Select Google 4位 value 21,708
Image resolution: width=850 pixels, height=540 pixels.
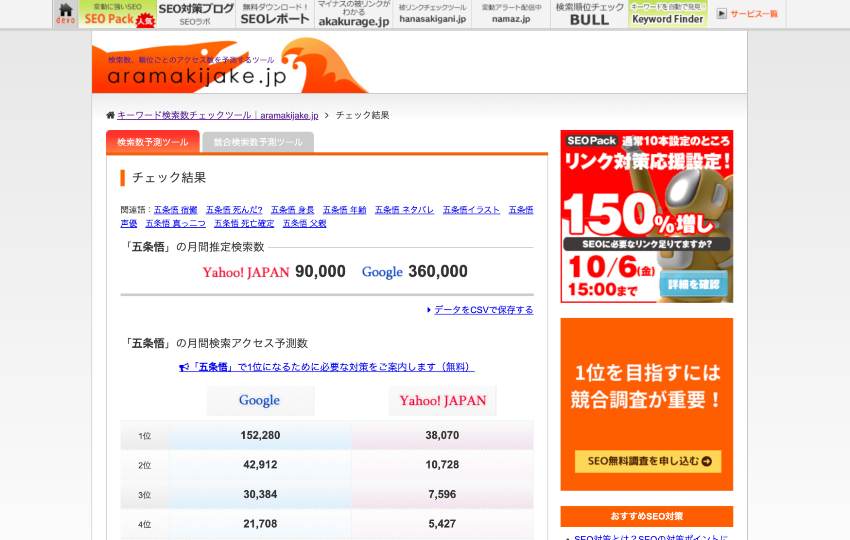point(260,524)
